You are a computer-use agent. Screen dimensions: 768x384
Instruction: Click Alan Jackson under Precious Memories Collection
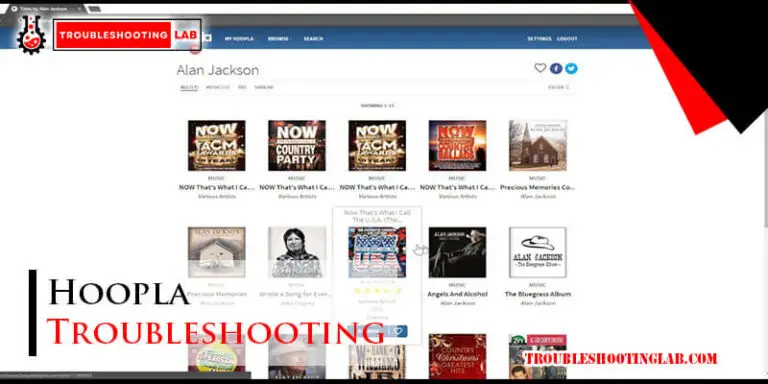coord(538,196)
